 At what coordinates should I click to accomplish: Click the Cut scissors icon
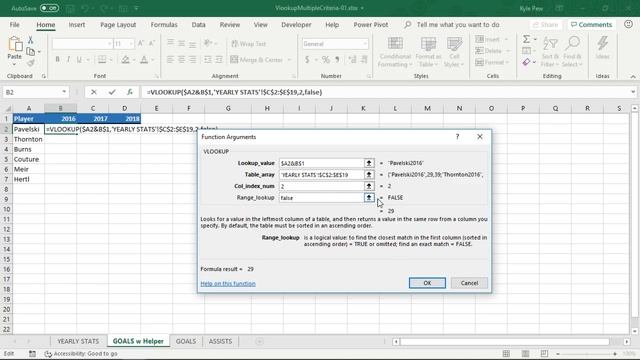click(x=30, y=40)
